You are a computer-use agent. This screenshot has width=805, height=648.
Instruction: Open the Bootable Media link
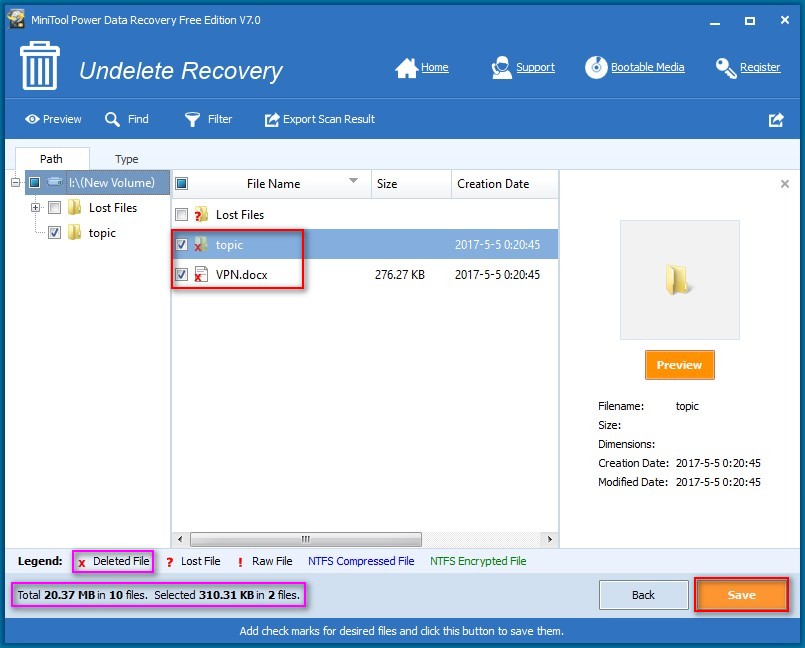pyautogui.click(x=647, y=67)
